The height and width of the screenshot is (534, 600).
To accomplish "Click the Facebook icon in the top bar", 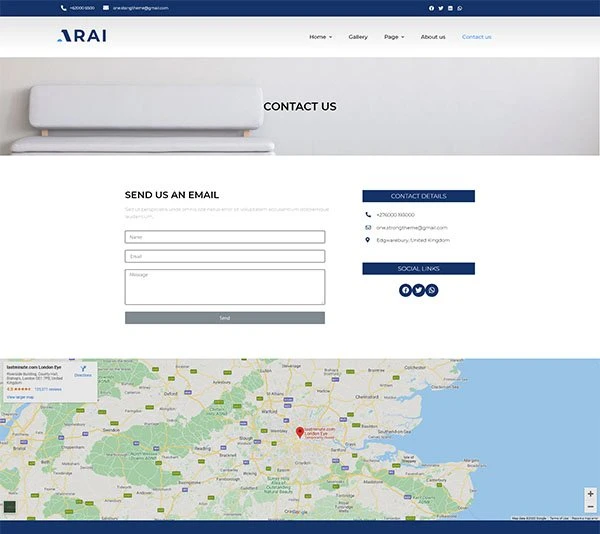I will [x=431, y=8].
